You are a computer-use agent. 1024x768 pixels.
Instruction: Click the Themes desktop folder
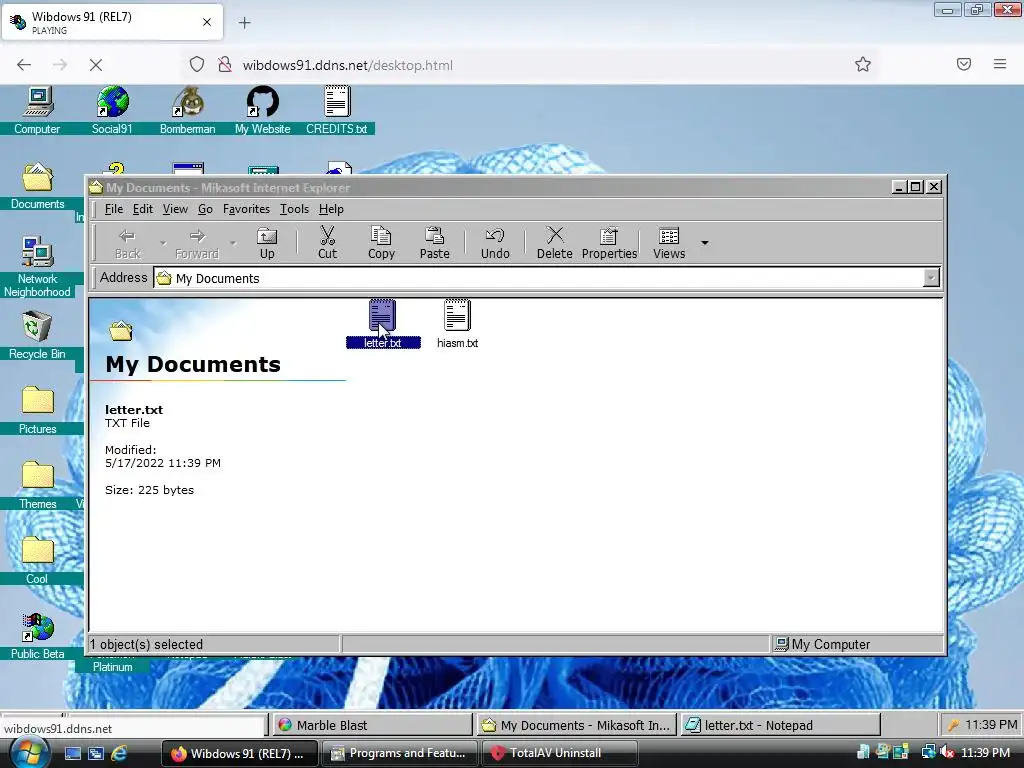click(x=37, y=485)
